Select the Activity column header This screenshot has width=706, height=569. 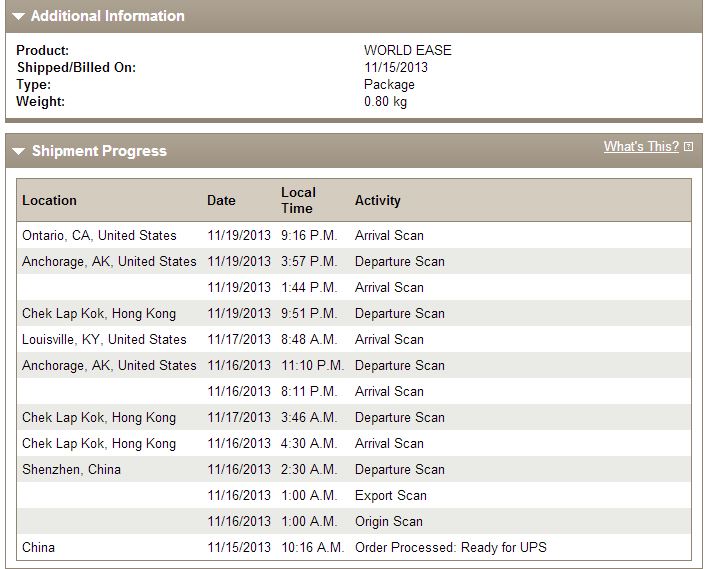point(377,200)
